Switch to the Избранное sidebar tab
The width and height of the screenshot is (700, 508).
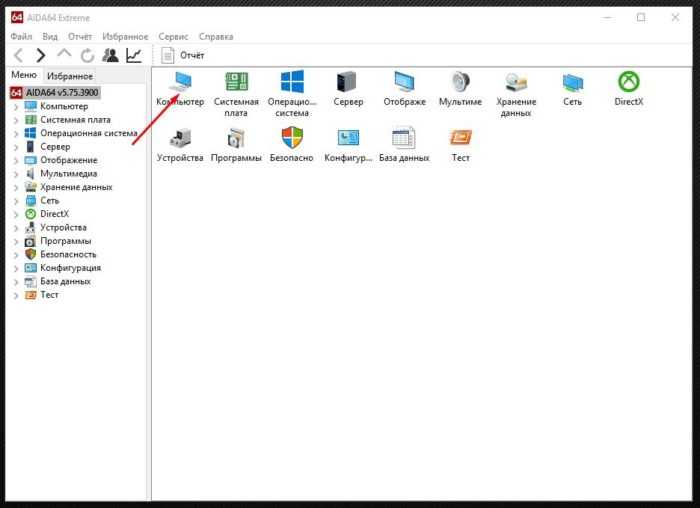coord(70,76)
